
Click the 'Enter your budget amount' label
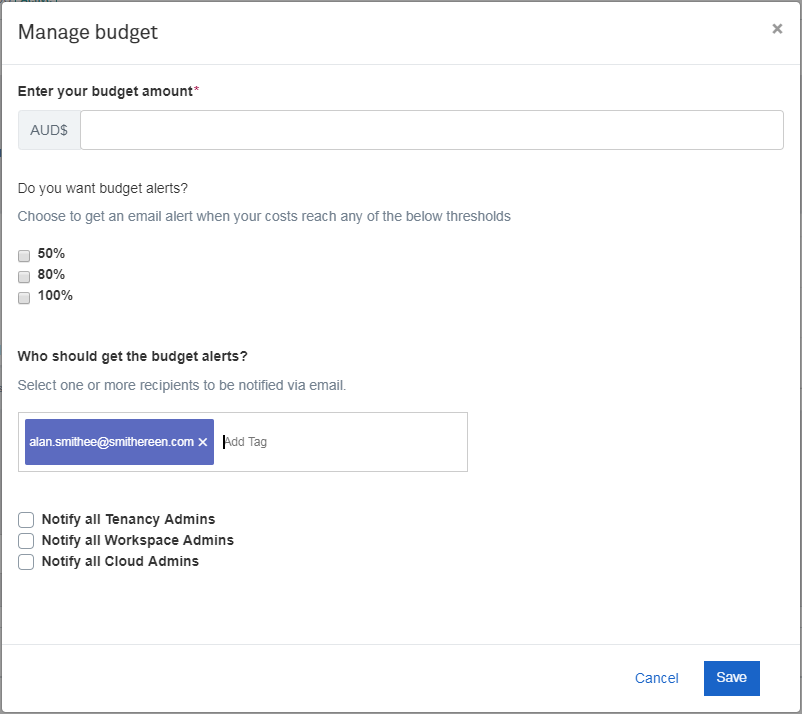pos(105,91)
